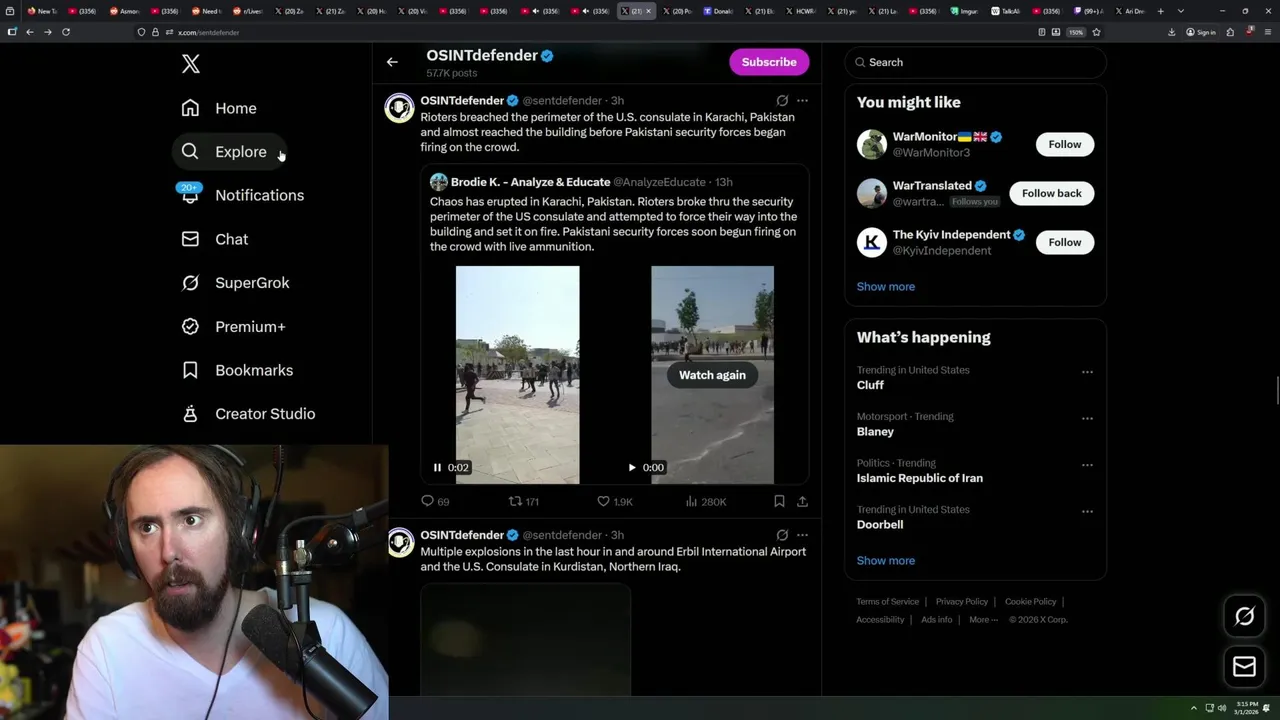Repost the Karachi post
Screen dimensions: 1280x720
[x=524, y=502]
